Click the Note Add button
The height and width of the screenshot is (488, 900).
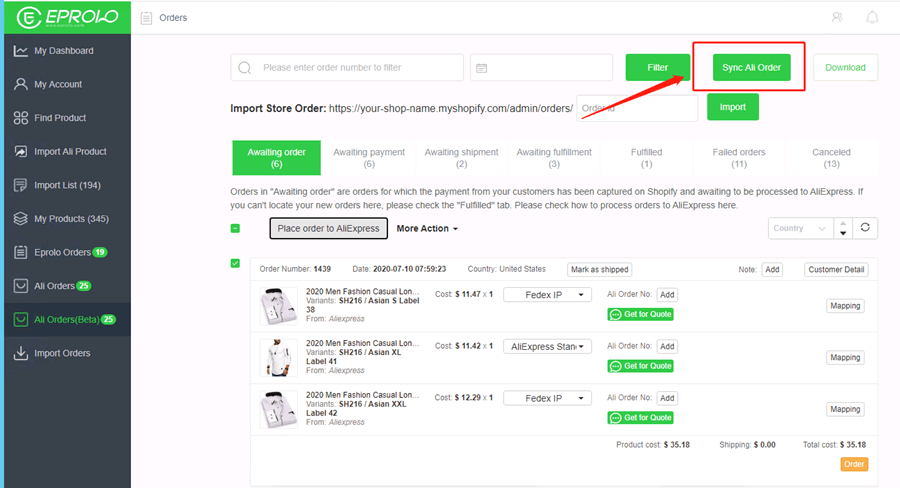[x=772, y=269]
